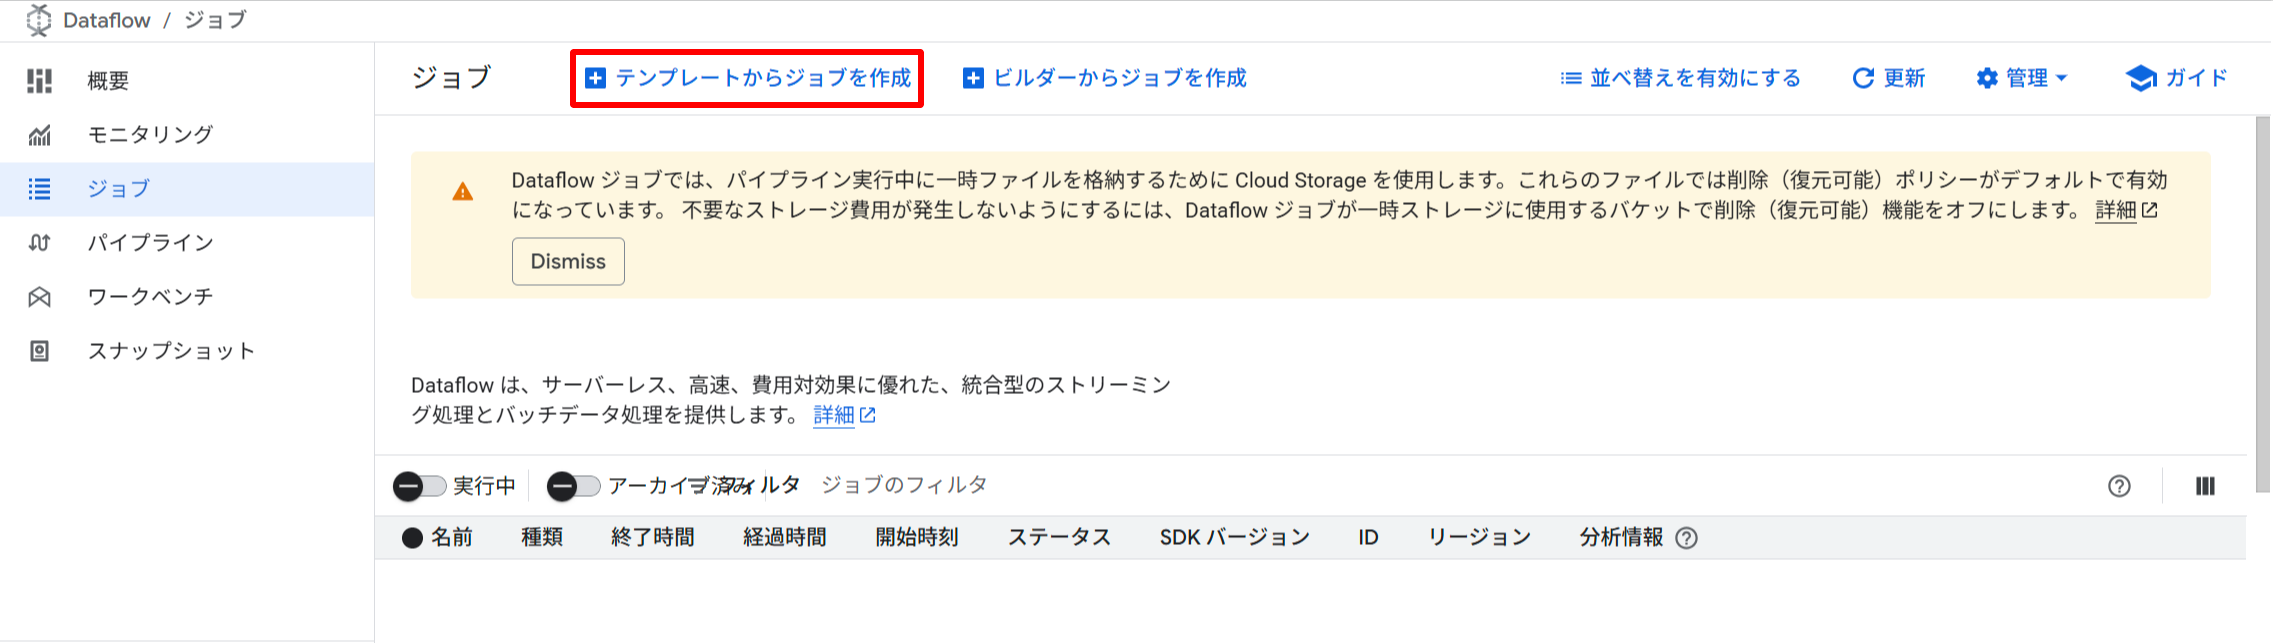Click the 分析情報 help icon
This screenshot has width=2273, height=643.
(x=1686, y=538)
